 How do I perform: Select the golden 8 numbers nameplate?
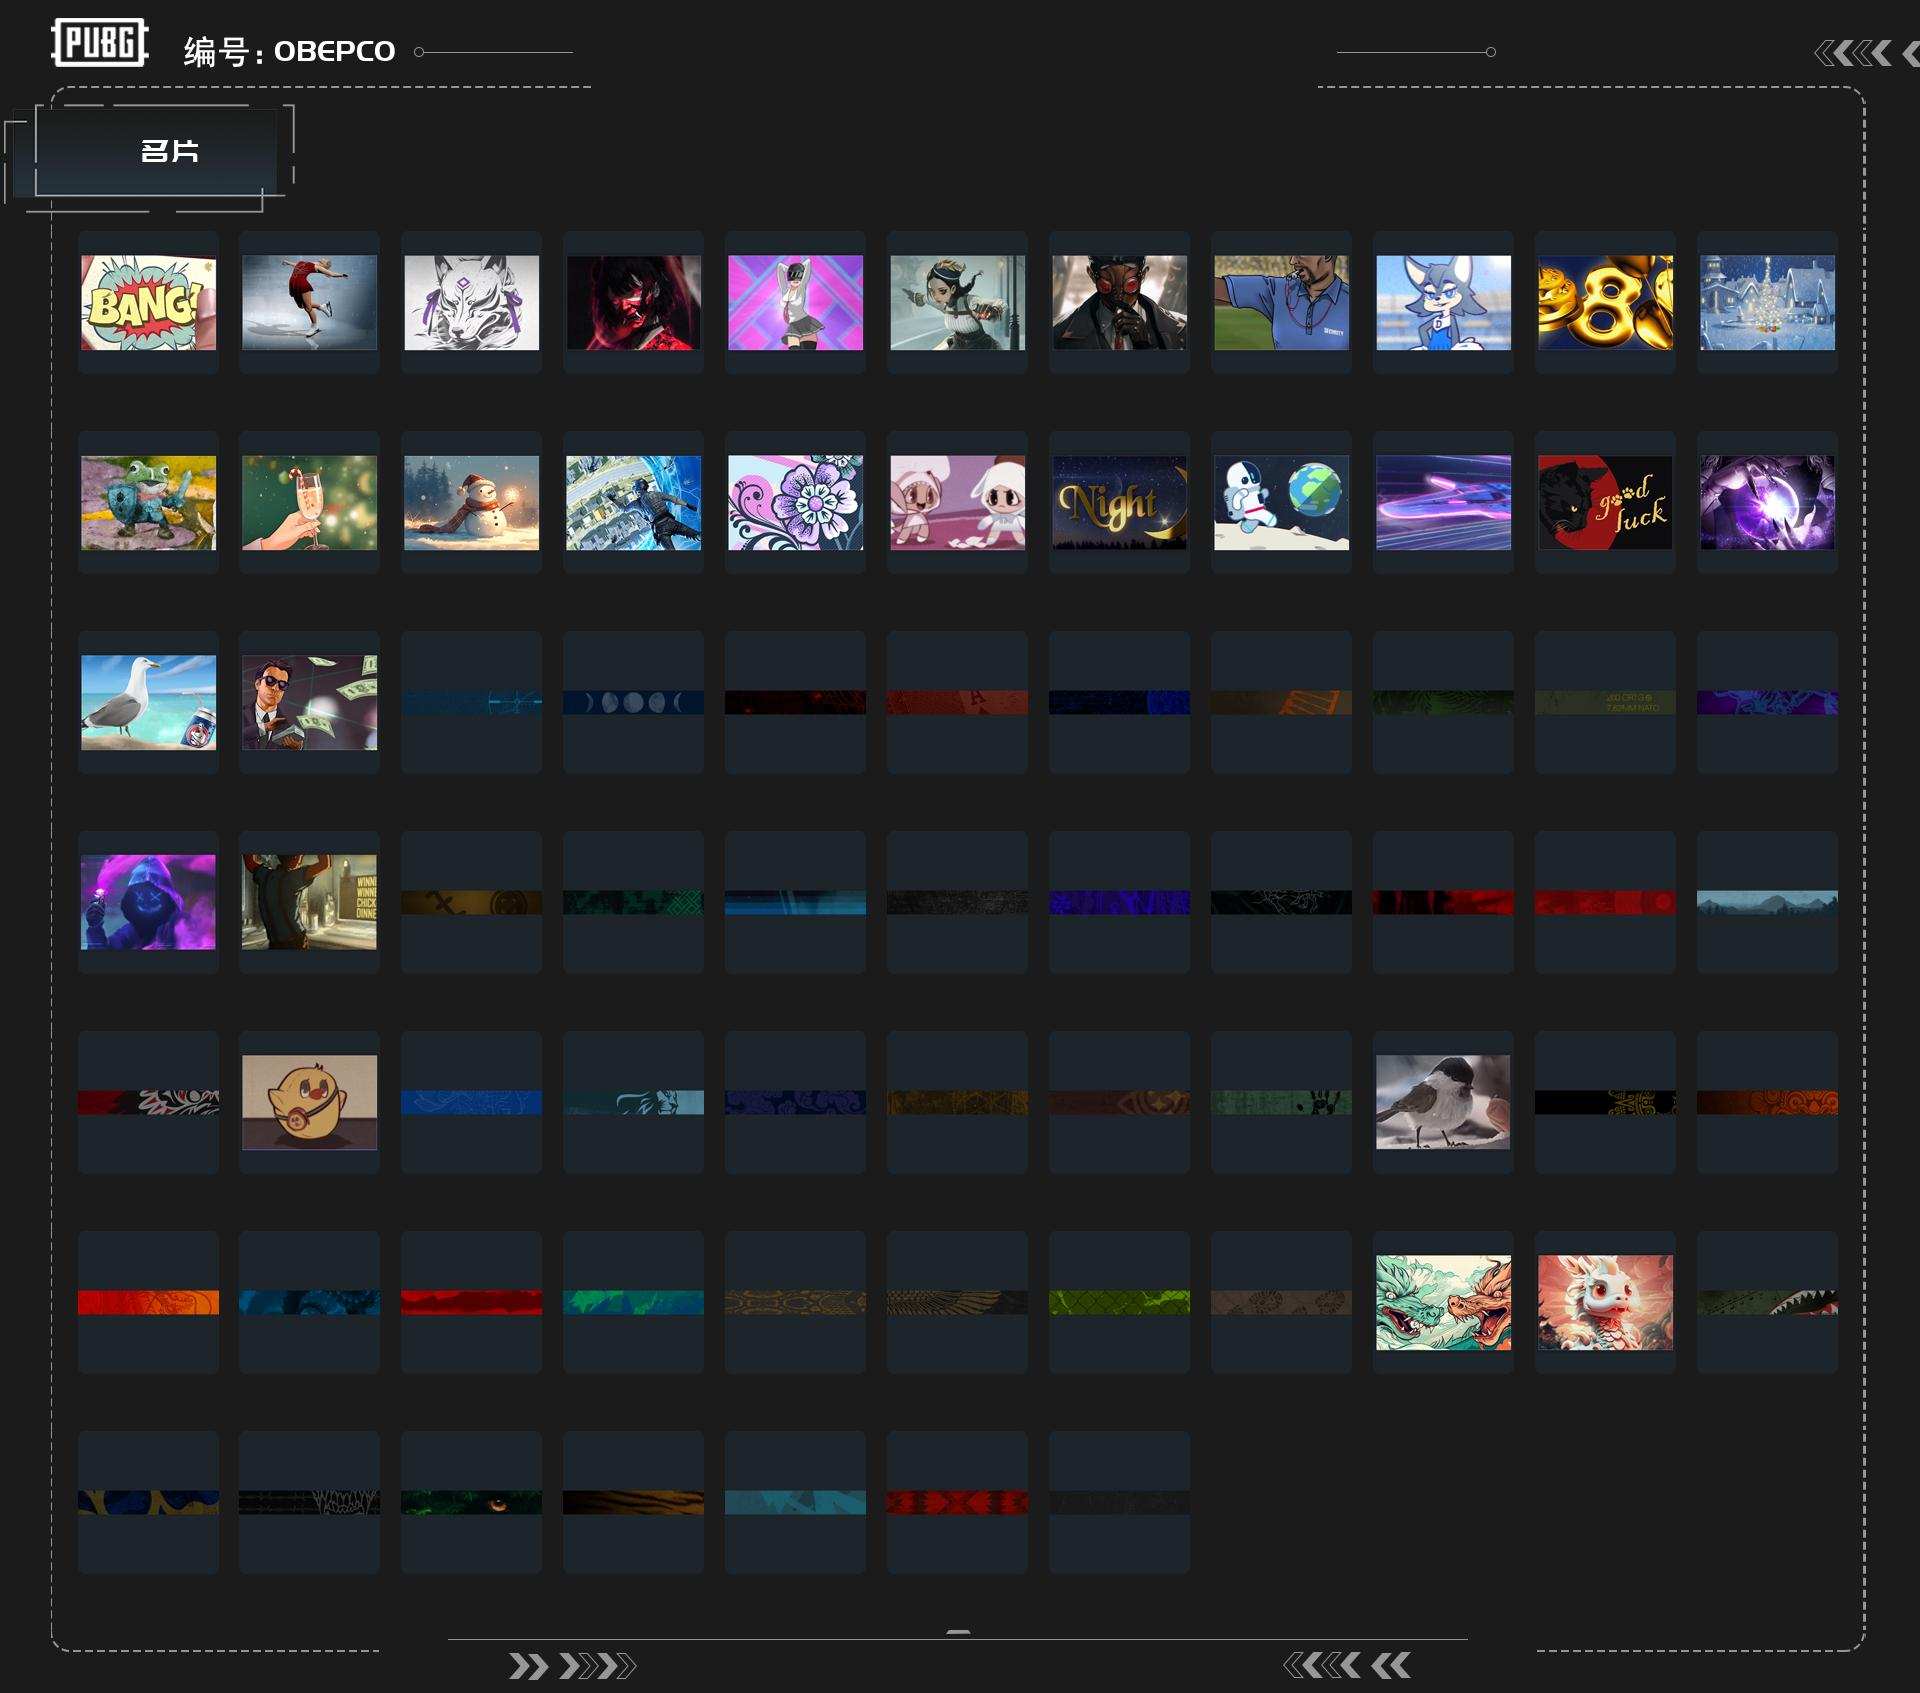click(x=1604, y=303)
